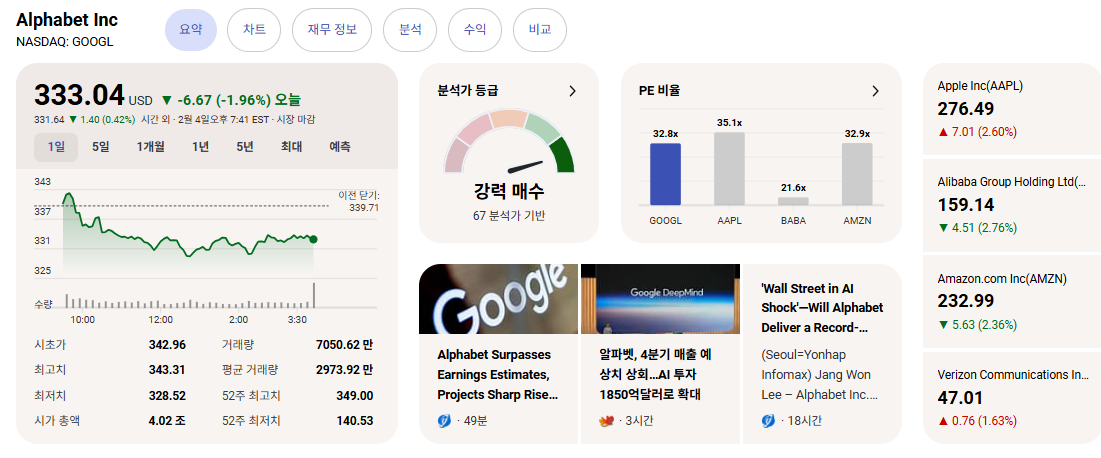The height and width of the screenshot is (458, 1101).
Task: Show the 예측 forecast view
Action: pyautogui.click(x=341, y=147)
